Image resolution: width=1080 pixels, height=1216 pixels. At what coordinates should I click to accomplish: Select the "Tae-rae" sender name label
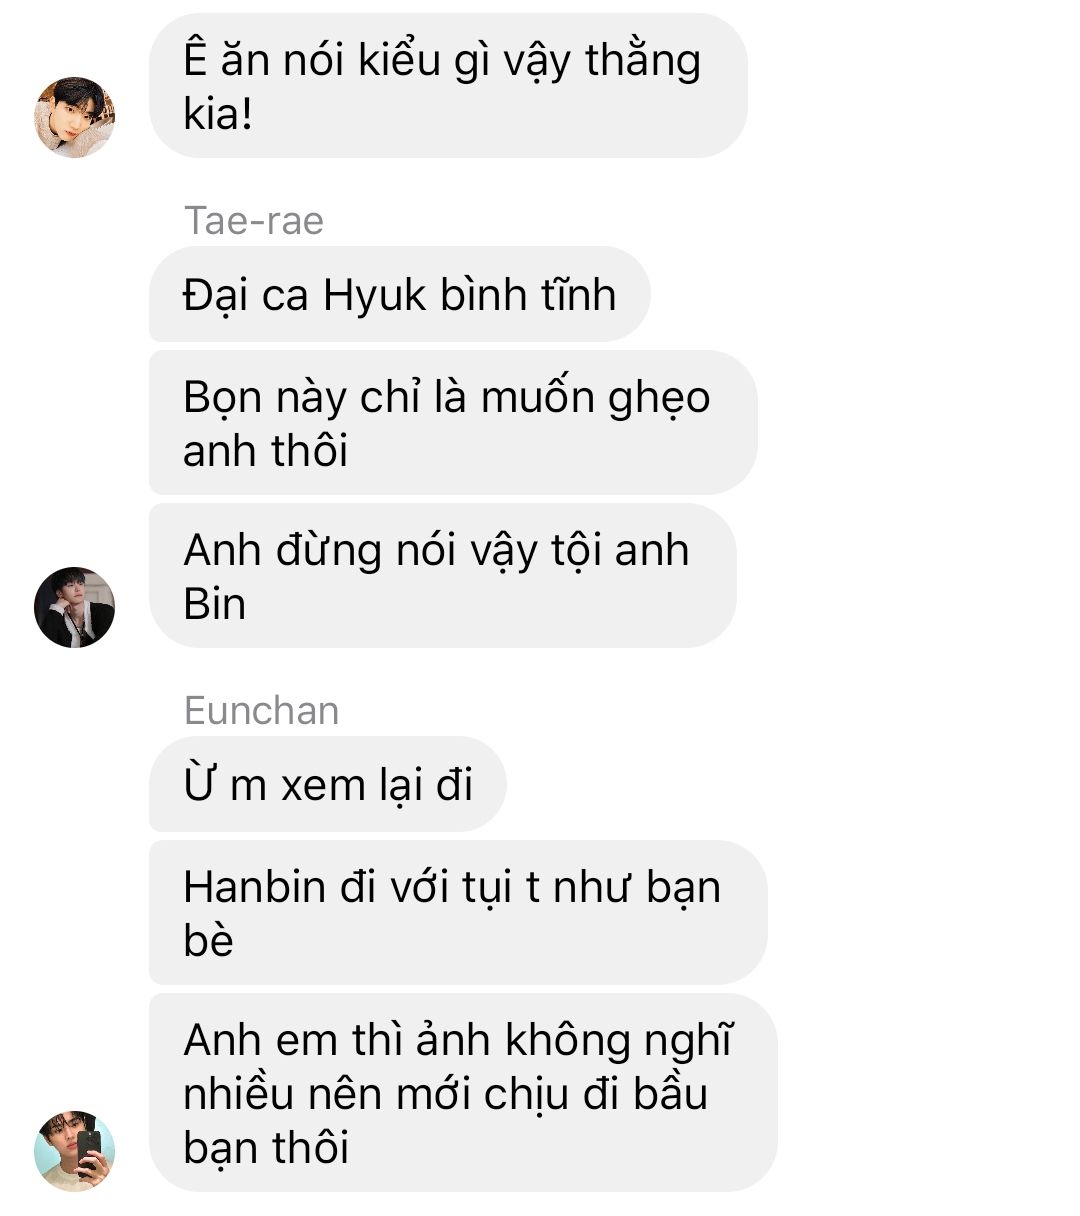(254, 221)
